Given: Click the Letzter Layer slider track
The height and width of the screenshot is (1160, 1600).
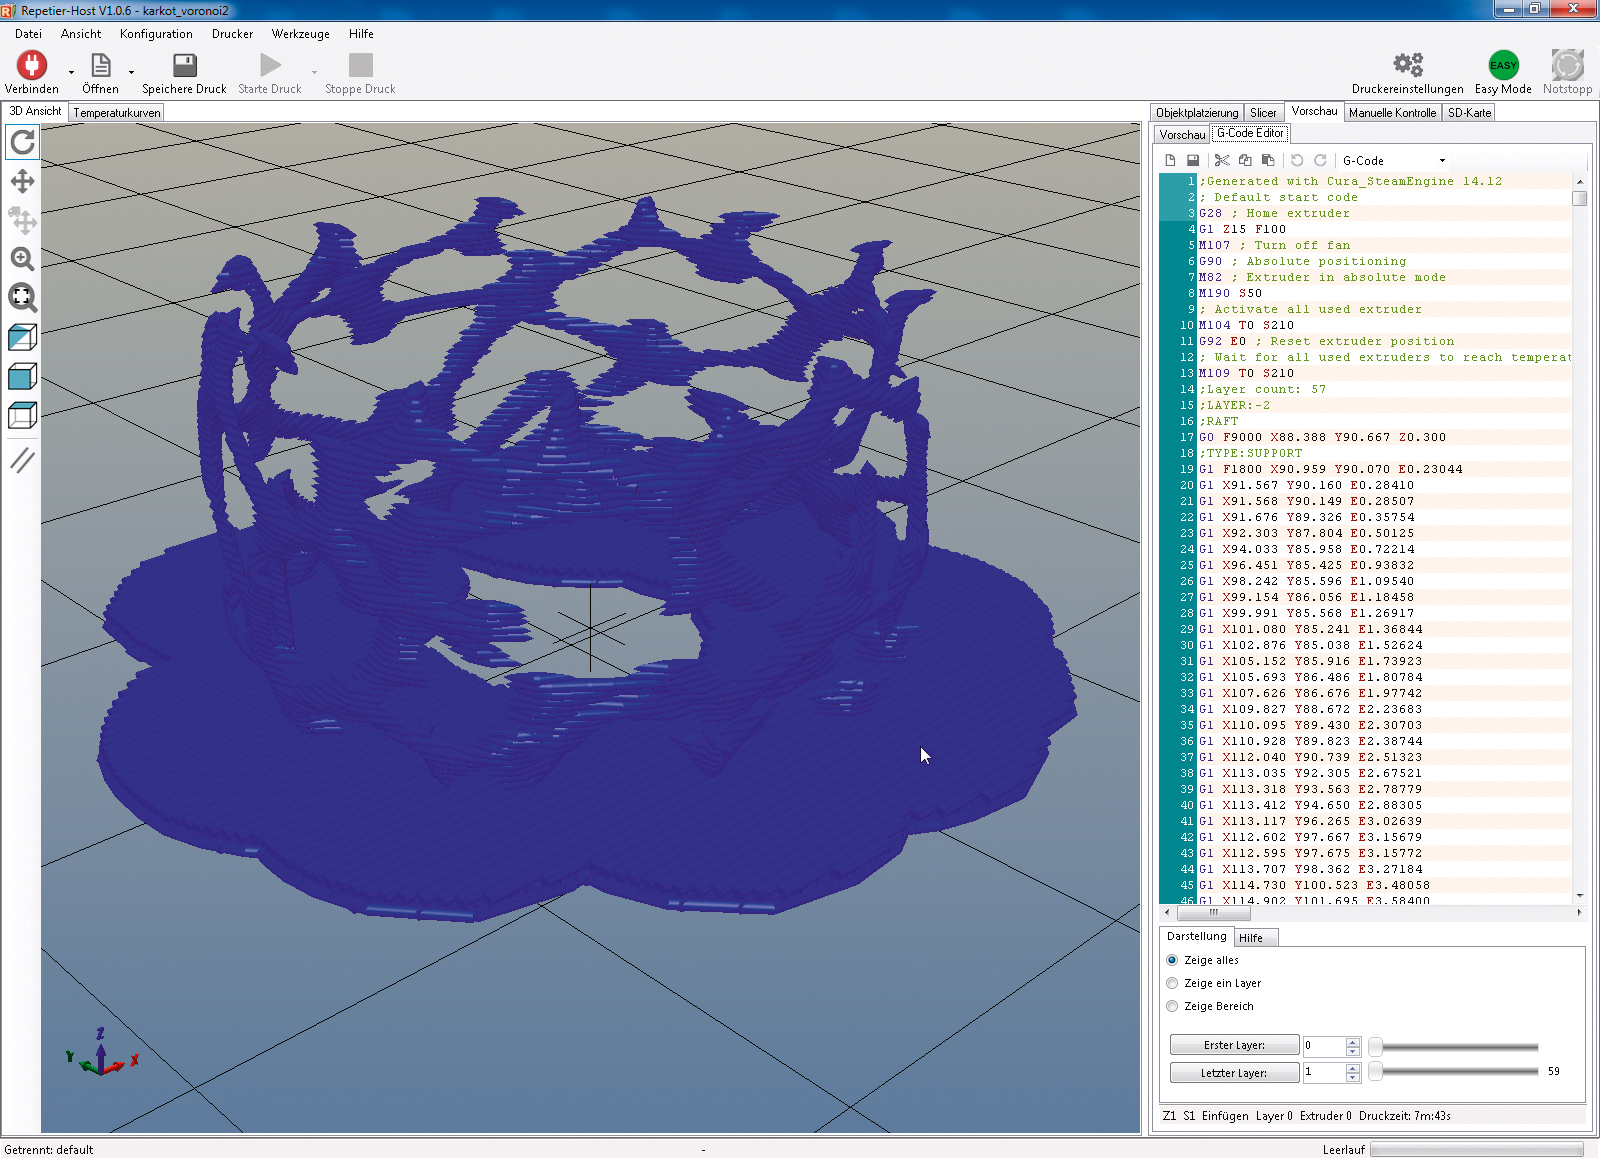Looking at the screenshot, I should click(x=1458, y=1072).
